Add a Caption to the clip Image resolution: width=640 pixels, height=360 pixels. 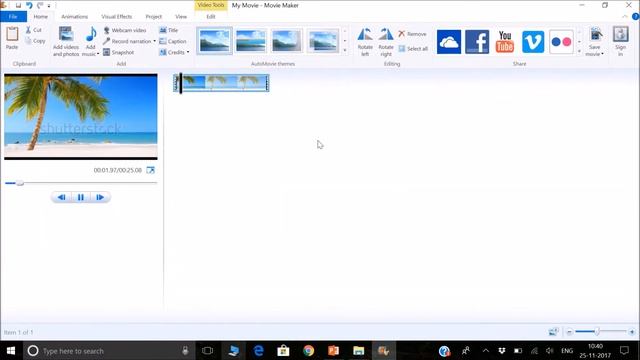coord(173,41)
